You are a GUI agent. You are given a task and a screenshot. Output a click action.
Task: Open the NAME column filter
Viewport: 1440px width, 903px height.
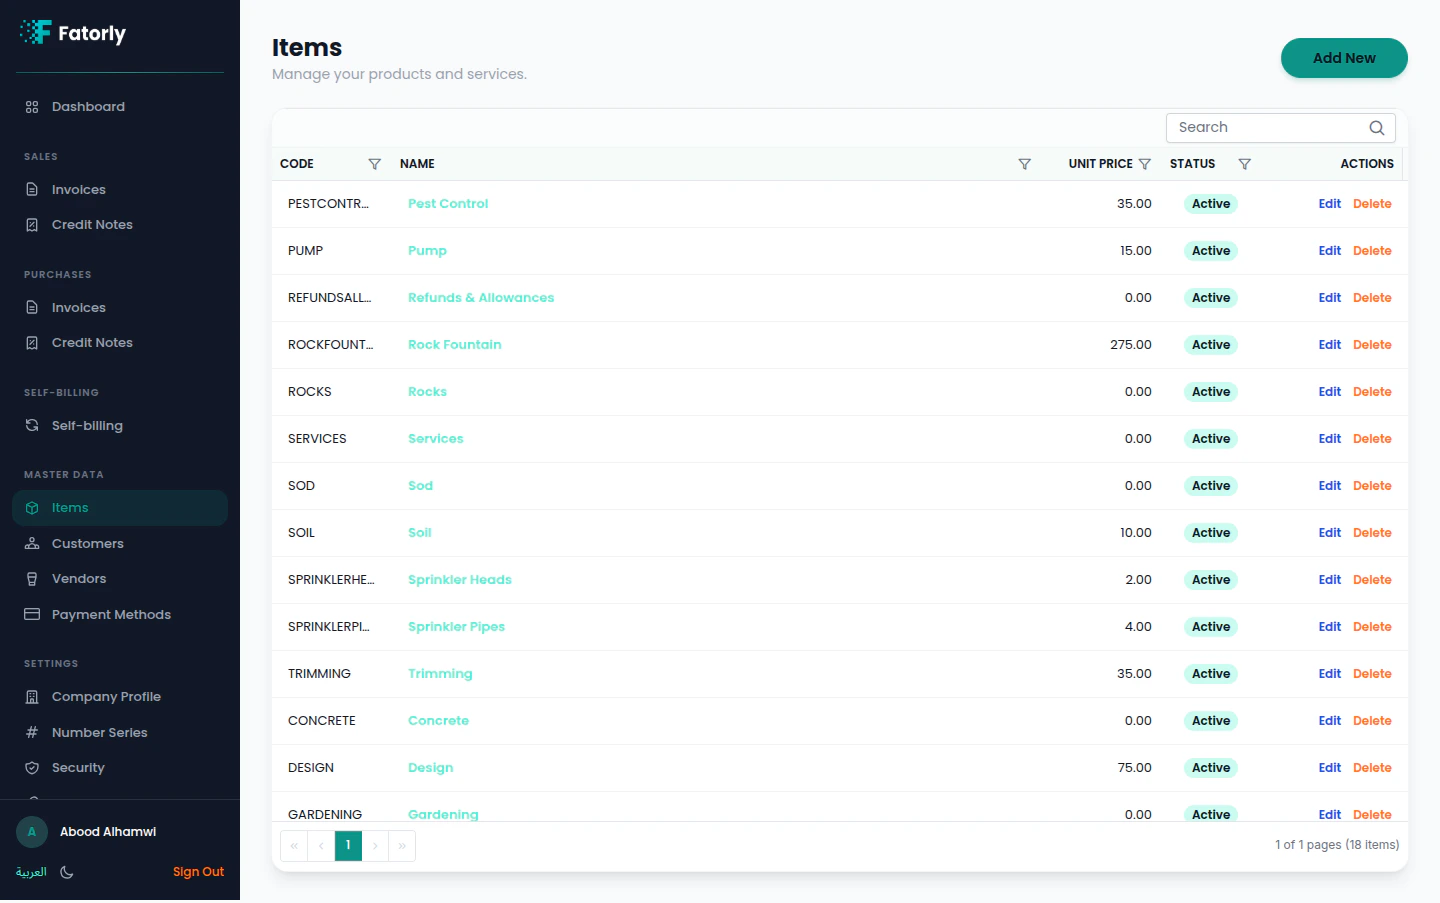[1024, 164]
